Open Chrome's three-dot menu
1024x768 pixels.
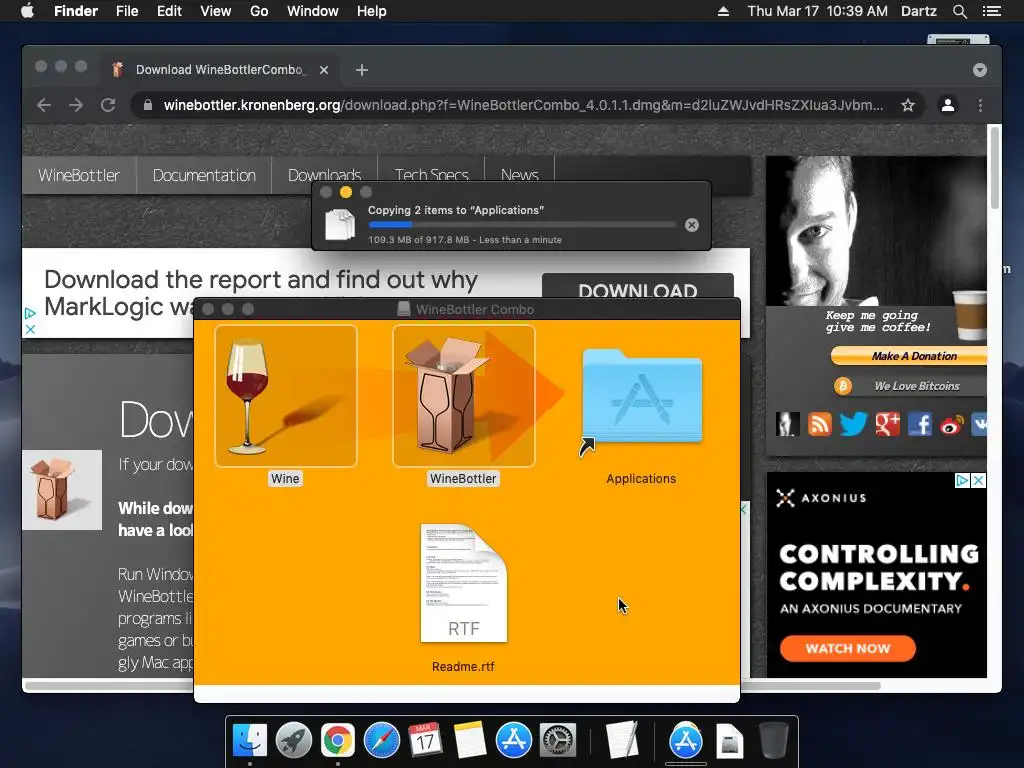[980, 105]
